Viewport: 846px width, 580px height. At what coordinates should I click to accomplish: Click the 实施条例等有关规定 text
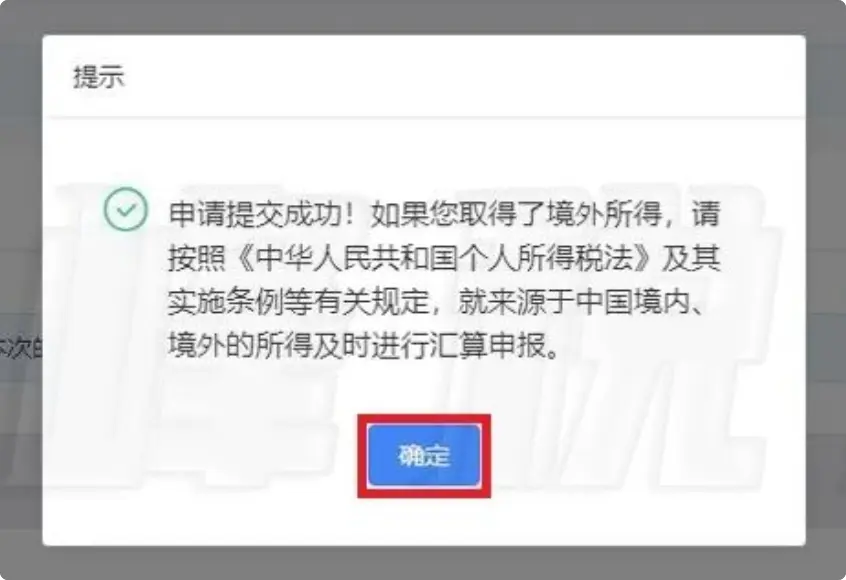[x=298, y=302]
